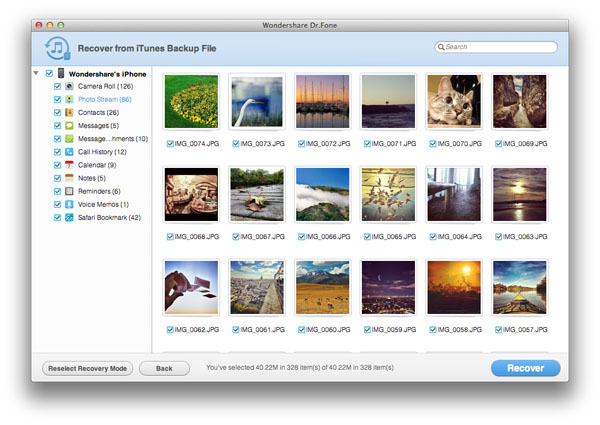Viewport: 600px width, 425px height.
Task: Collapse the Wondershare's iPhone tree
Action: 36,73
